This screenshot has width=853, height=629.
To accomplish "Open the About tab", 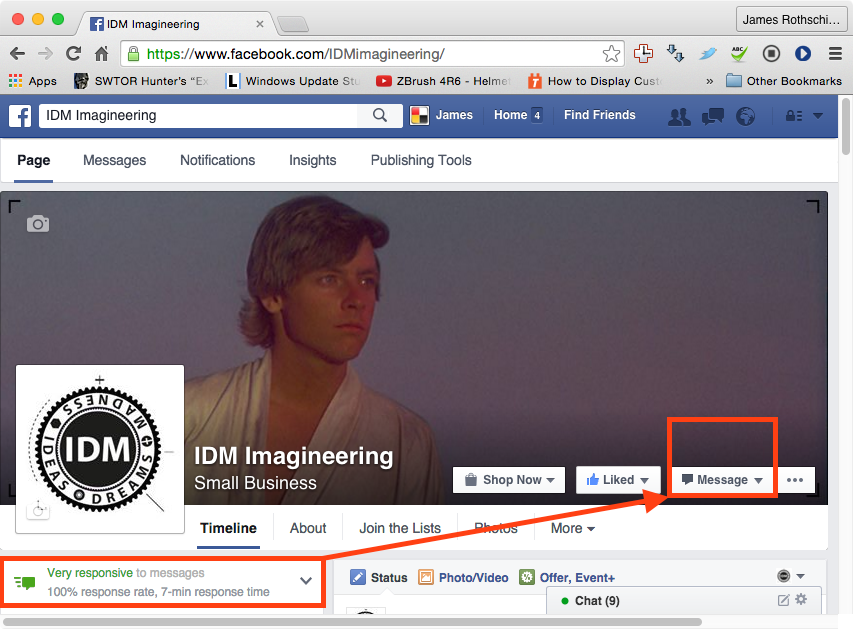I will (x=308, y=528).
